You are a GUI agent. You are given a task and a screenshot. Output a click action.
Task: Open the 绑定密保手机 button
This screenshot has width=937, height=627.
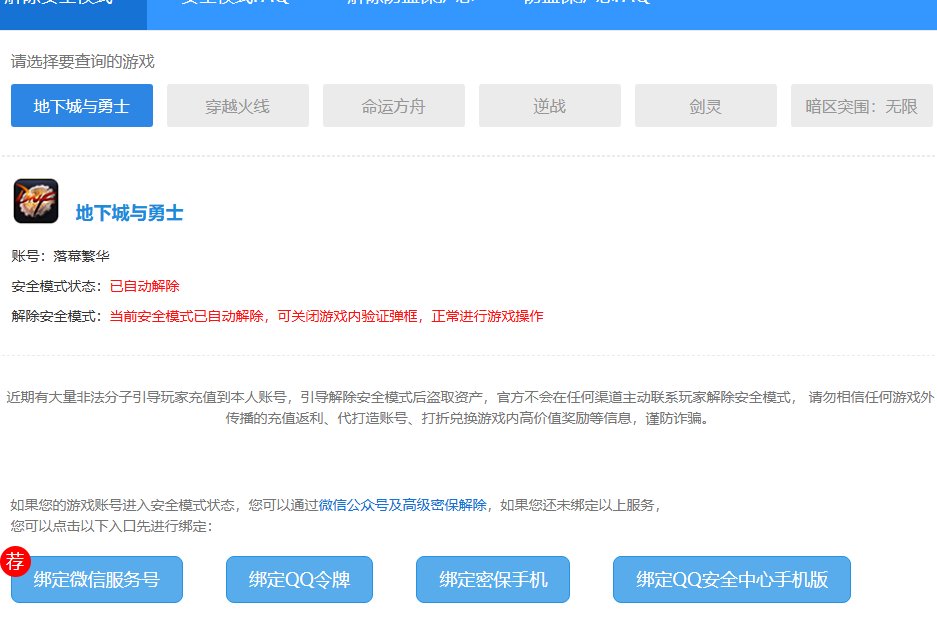493,579
